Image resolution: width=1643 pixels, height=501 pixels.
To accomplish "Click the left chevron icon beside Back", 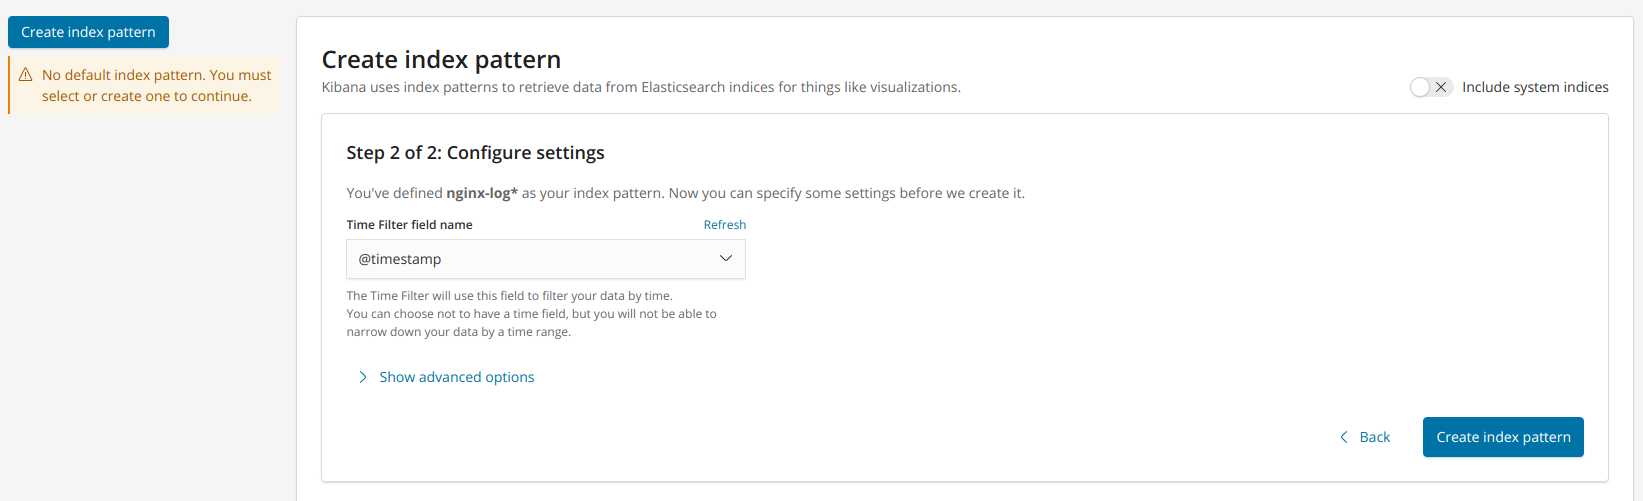I will 1343,437.
